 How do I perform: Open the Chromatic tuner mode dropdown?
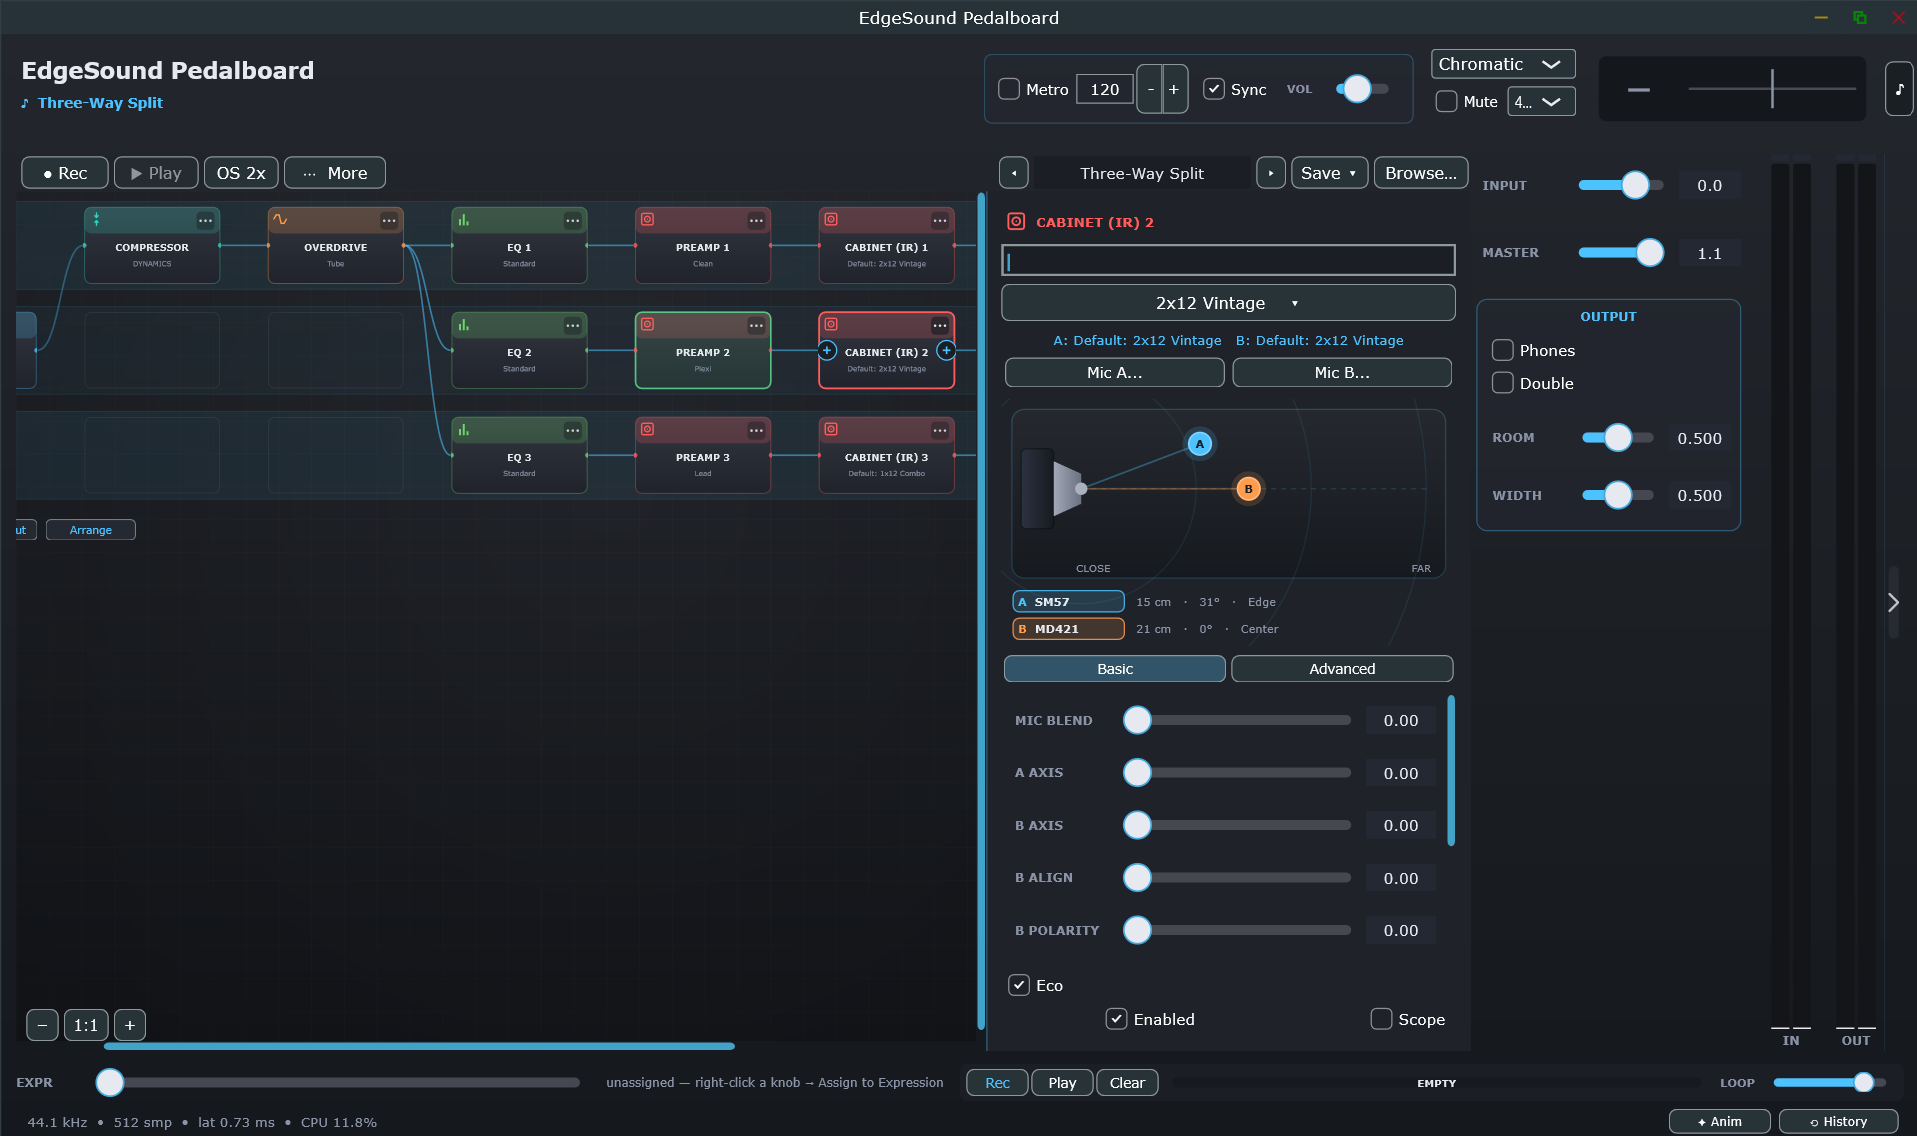(1503, 64)
